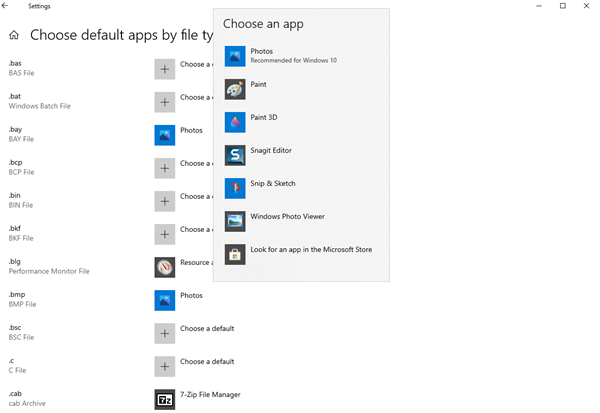Choose Snagit Editor from the app list
600x413 pixels.
tap(301, 155)
